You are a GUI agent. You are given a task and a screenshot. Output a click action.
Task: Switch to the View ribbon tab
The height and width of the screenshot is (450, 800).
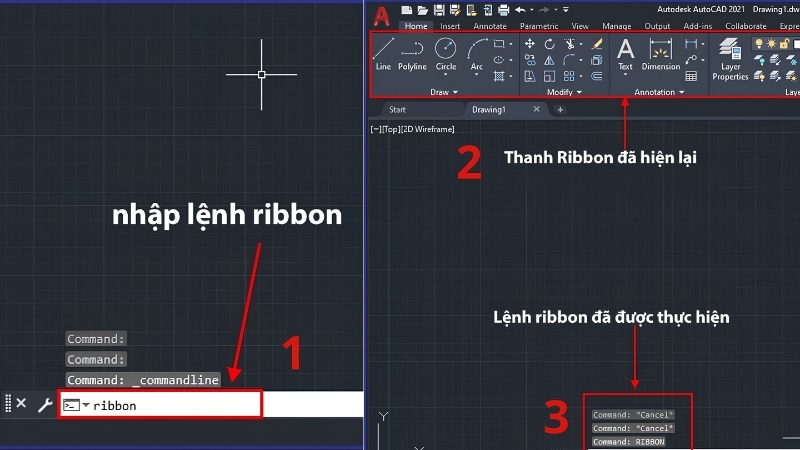580,26
